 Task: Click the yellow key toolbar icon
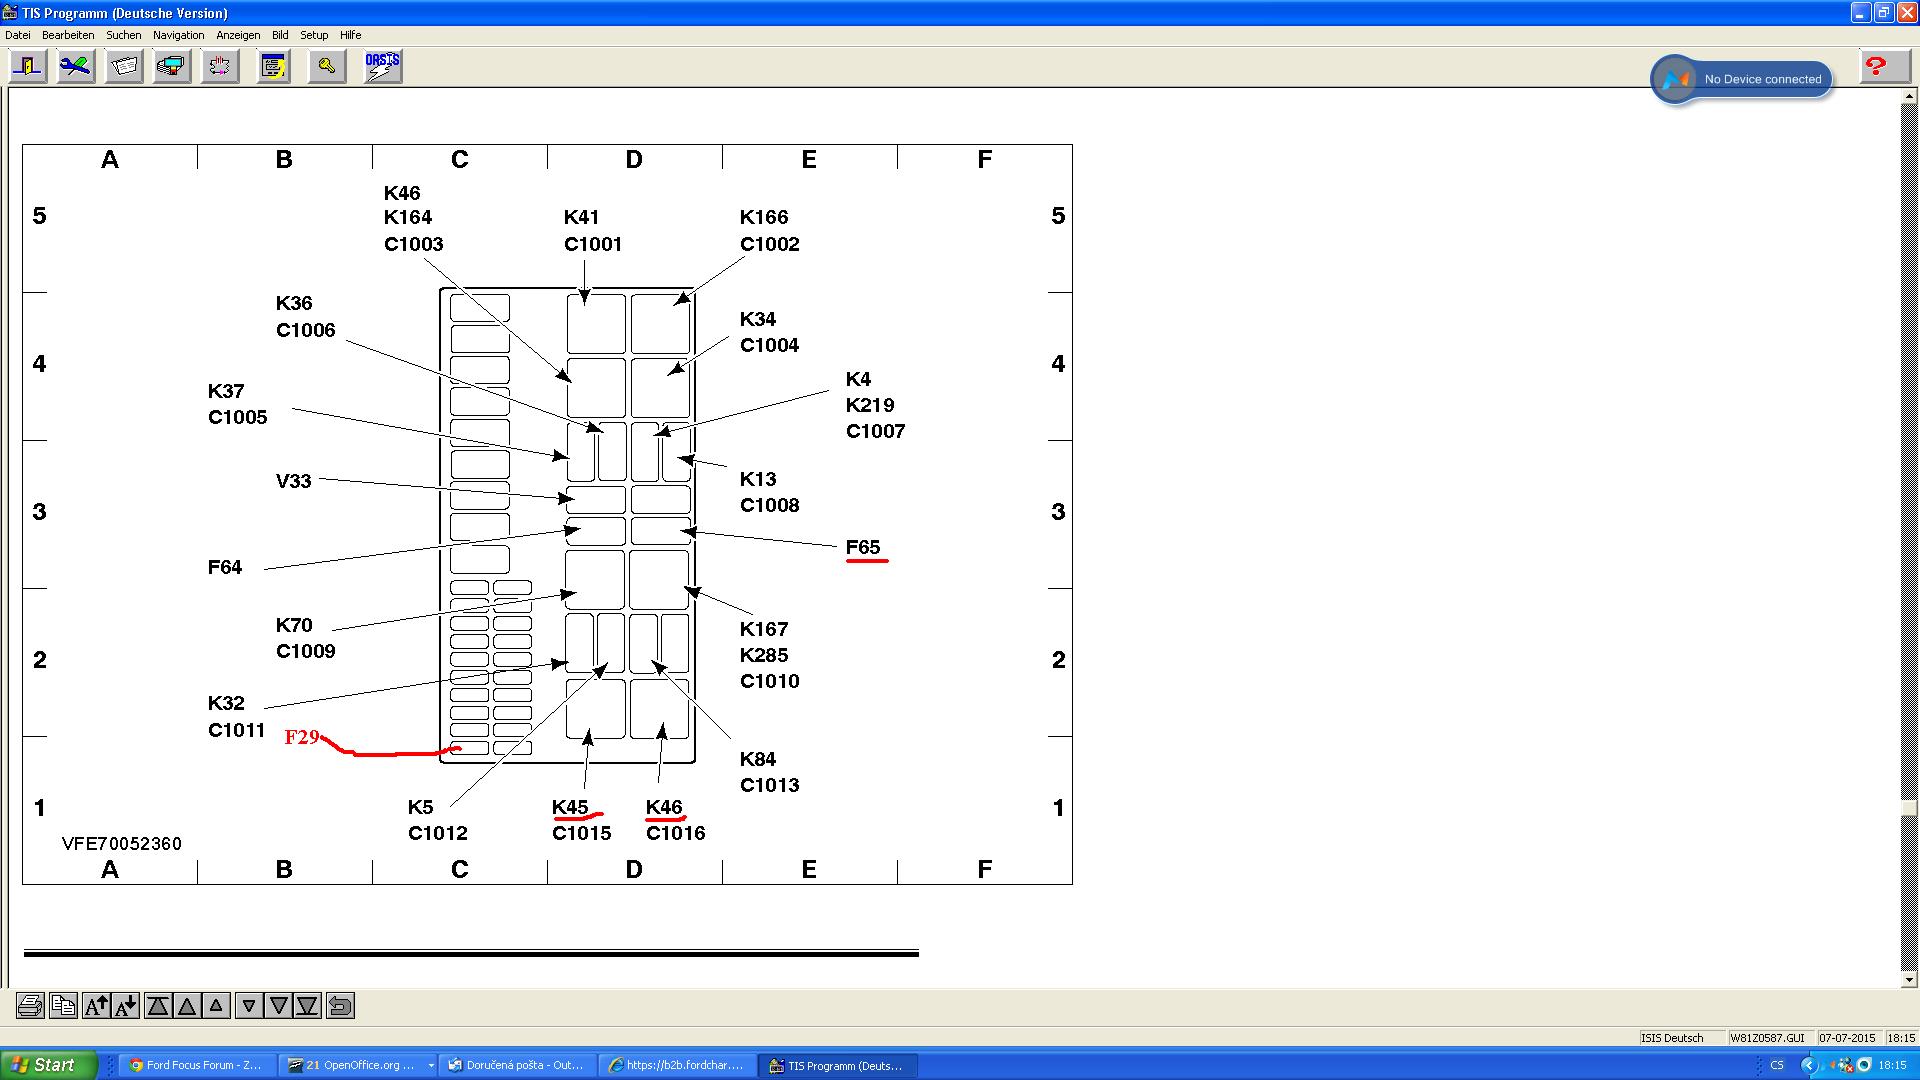pyautogui.click(x=327, y=67)
